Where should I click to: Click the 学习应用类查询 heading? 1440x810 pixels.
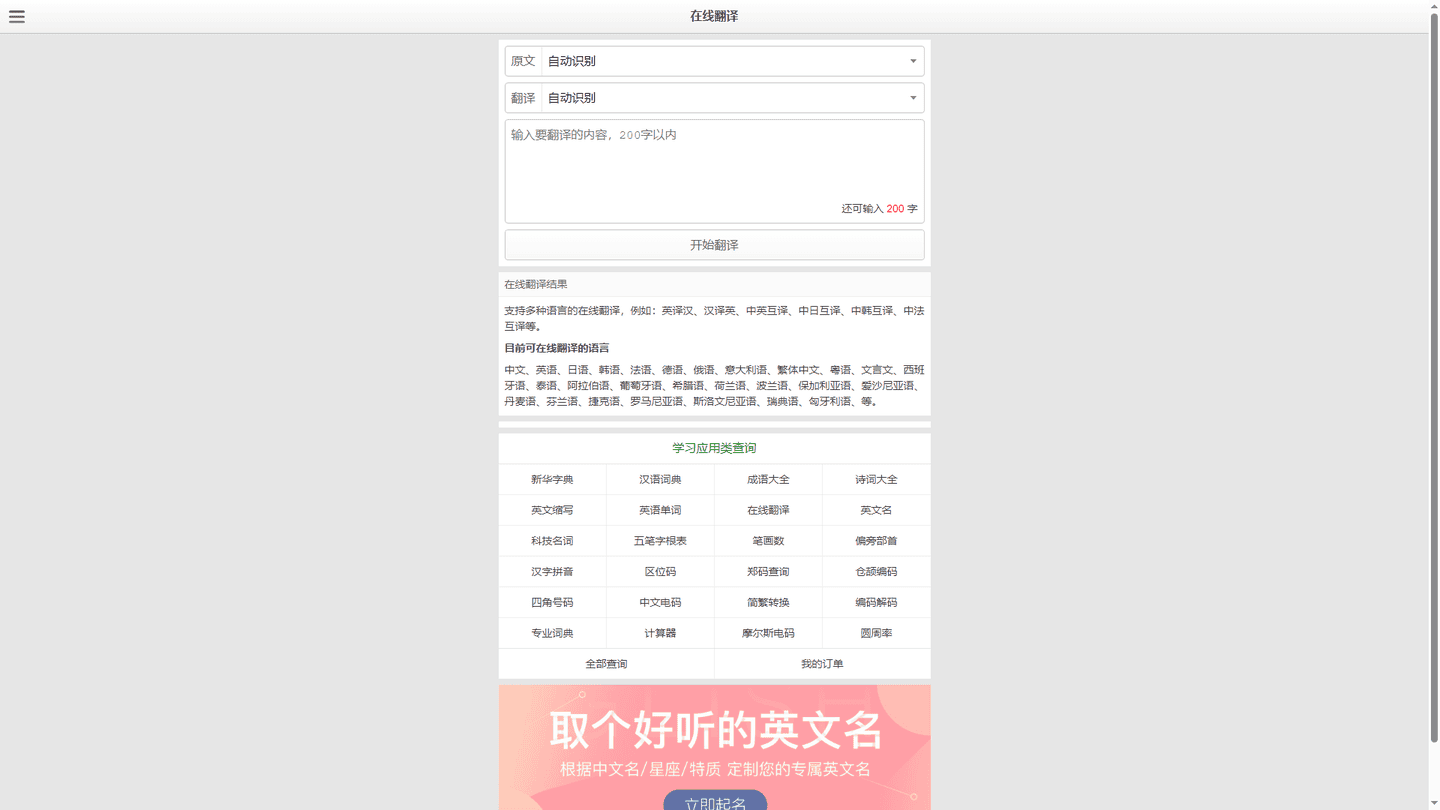(x=714, y=448)
